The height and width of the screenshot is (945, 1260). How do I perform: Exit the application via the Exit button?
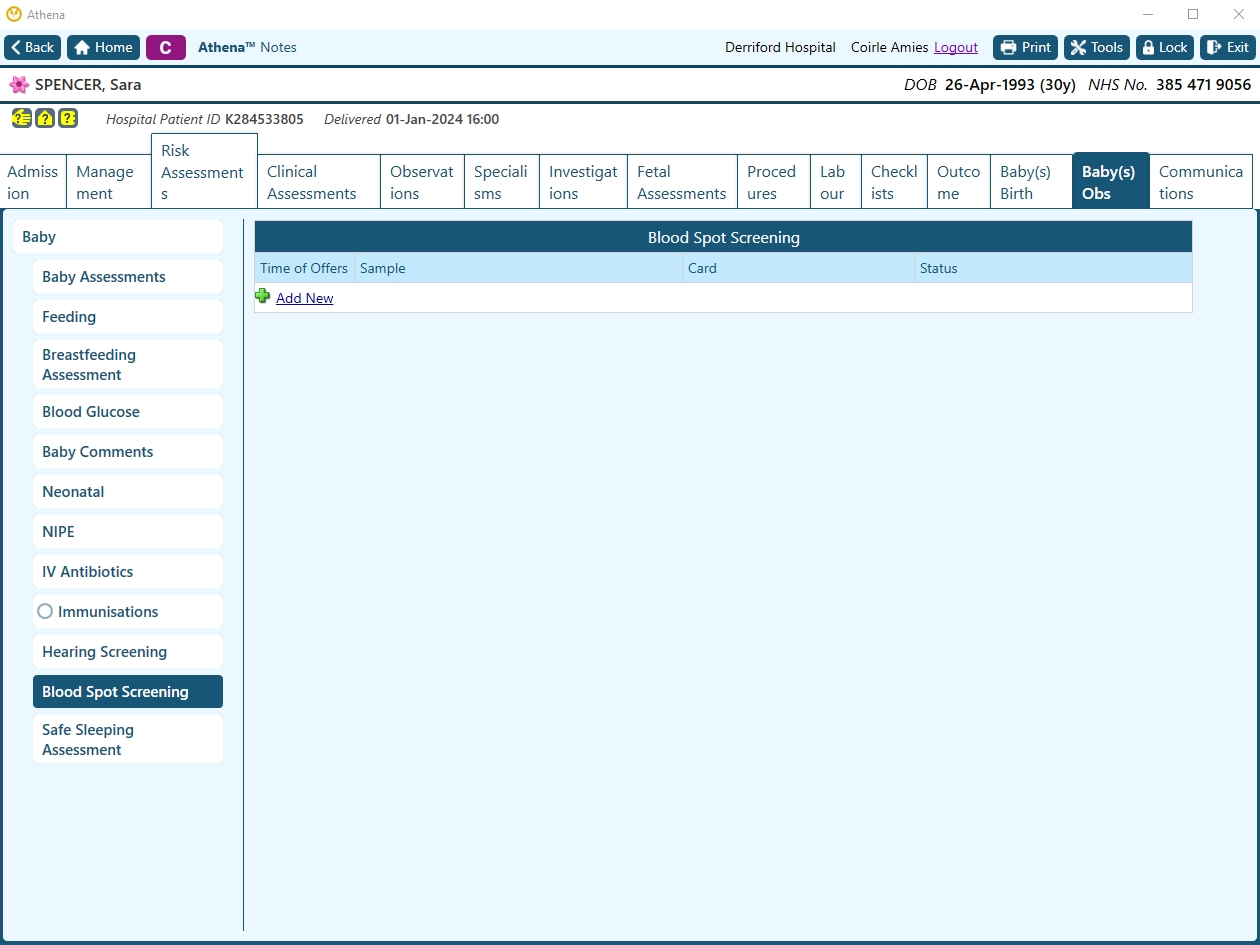point(1227,47)
